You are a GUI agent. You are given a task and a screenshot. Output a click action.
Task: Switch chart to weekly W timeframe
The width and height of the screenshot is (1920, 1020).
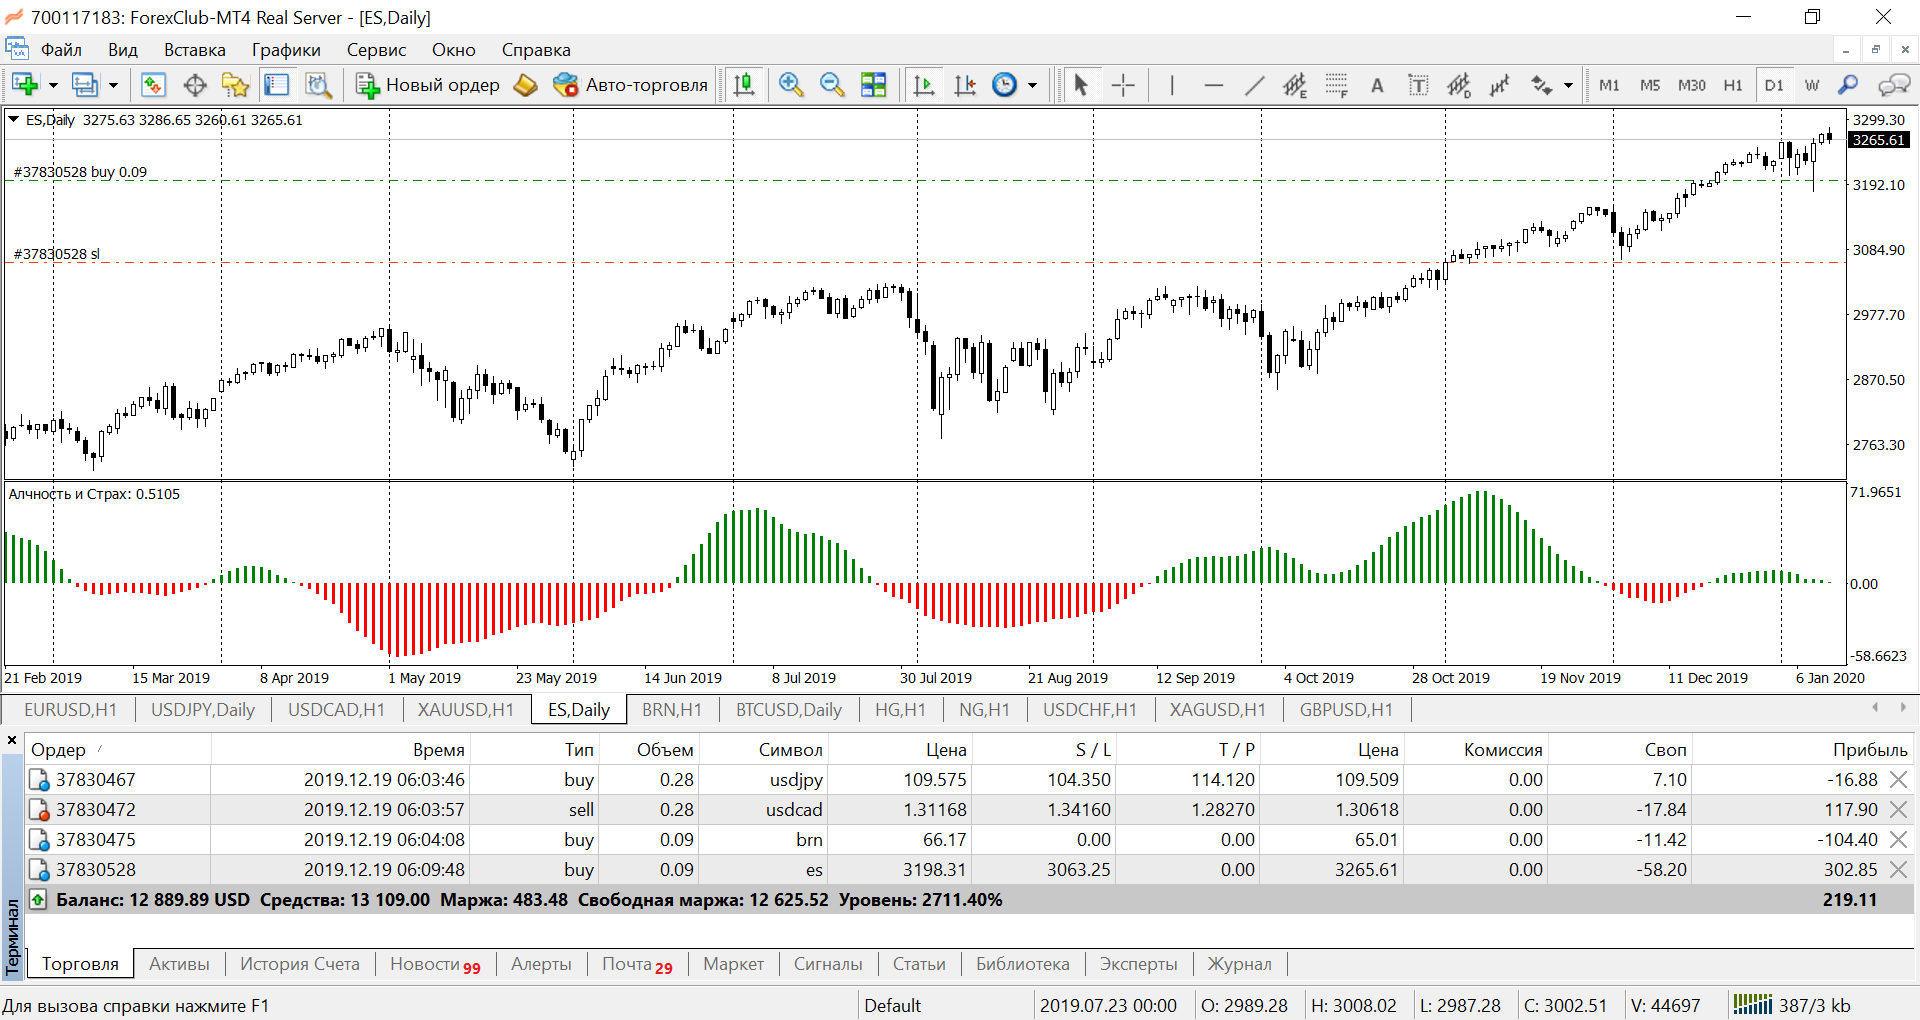click(1812, 85)
